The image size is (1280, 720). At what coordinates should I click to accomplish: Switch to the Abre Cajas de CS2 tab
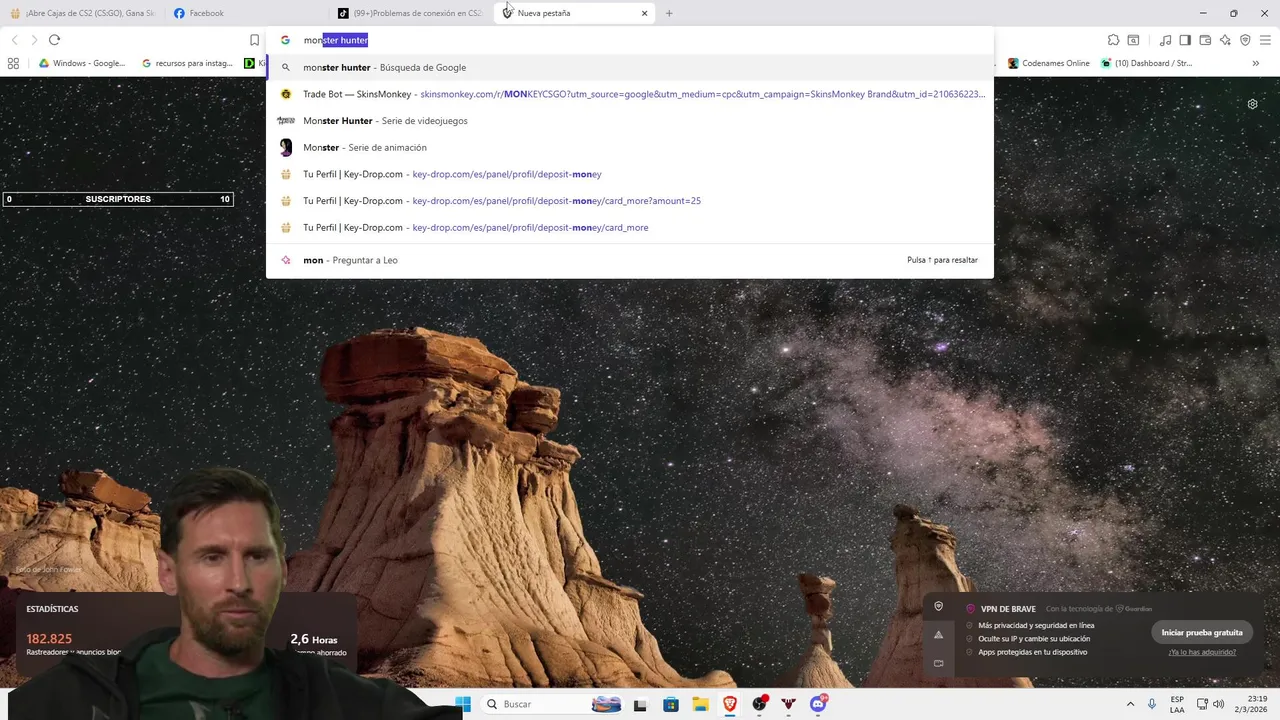coord(82,13)
